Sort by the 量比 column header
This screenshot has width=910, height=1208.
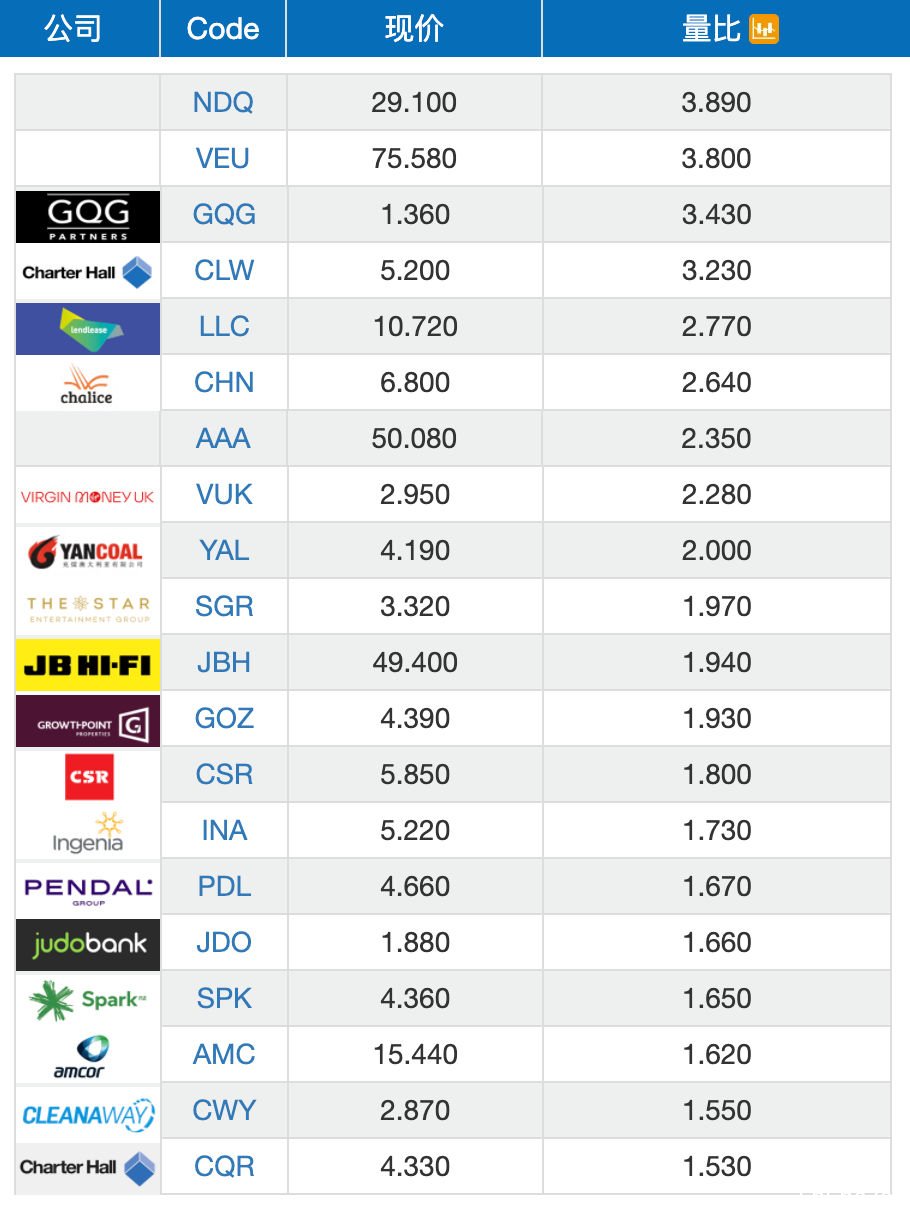click(x=711, y=29)
